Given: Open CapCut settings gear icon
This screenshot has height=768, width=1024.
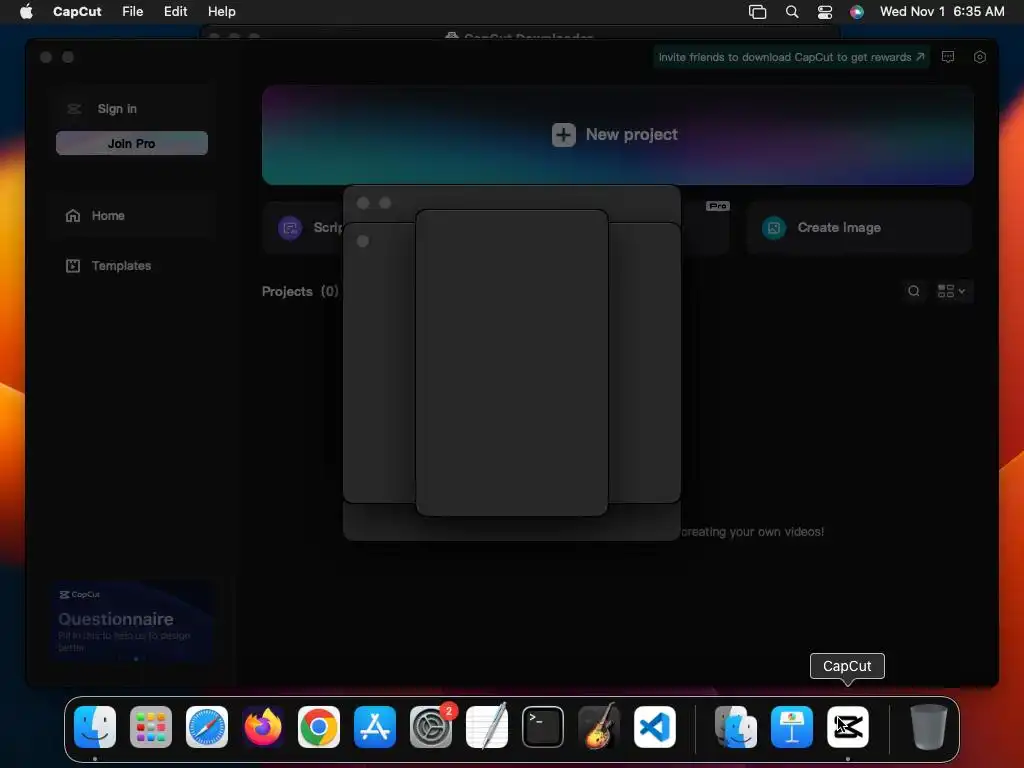Looking at the screenshot, I should (980, 57).
